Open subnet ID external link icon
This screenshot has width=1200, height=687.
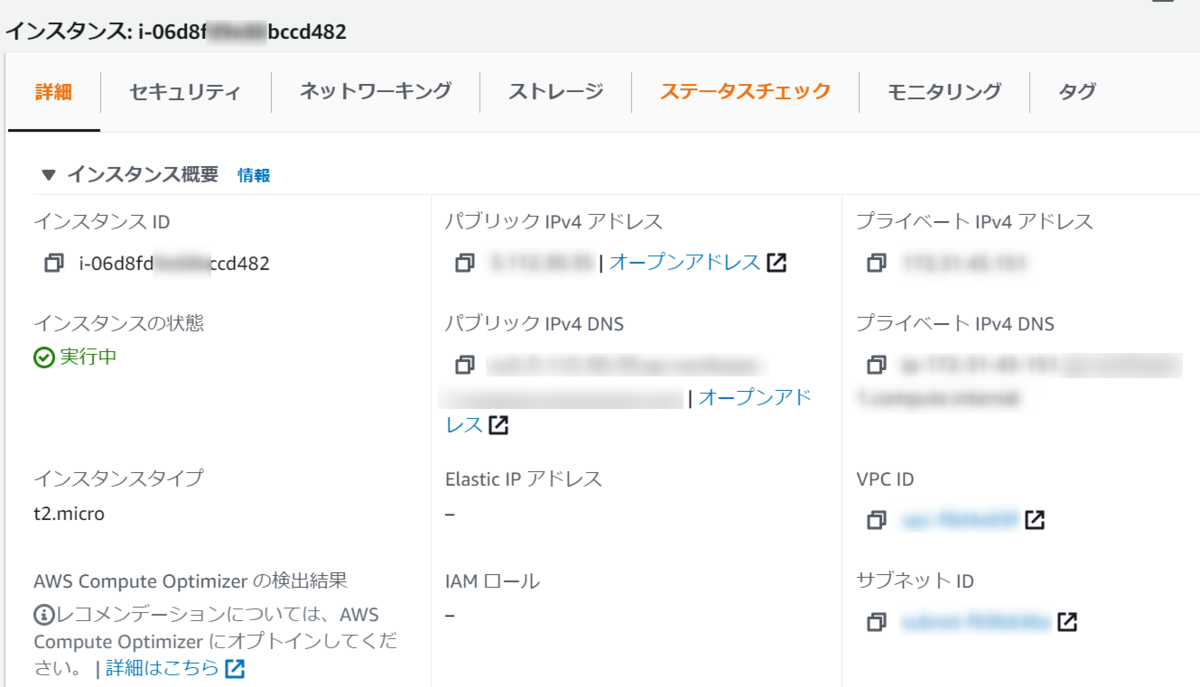(x=1067, y=622)
